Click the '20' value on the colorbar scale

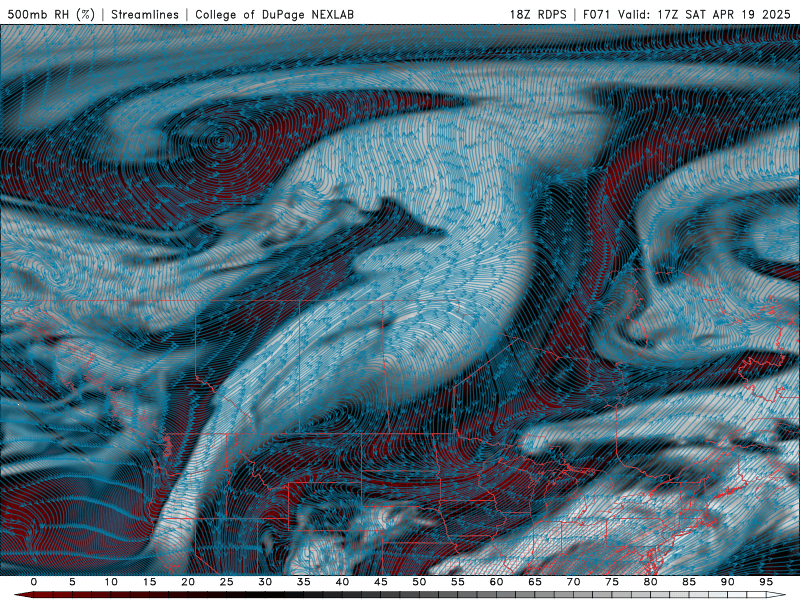point(188,582)
